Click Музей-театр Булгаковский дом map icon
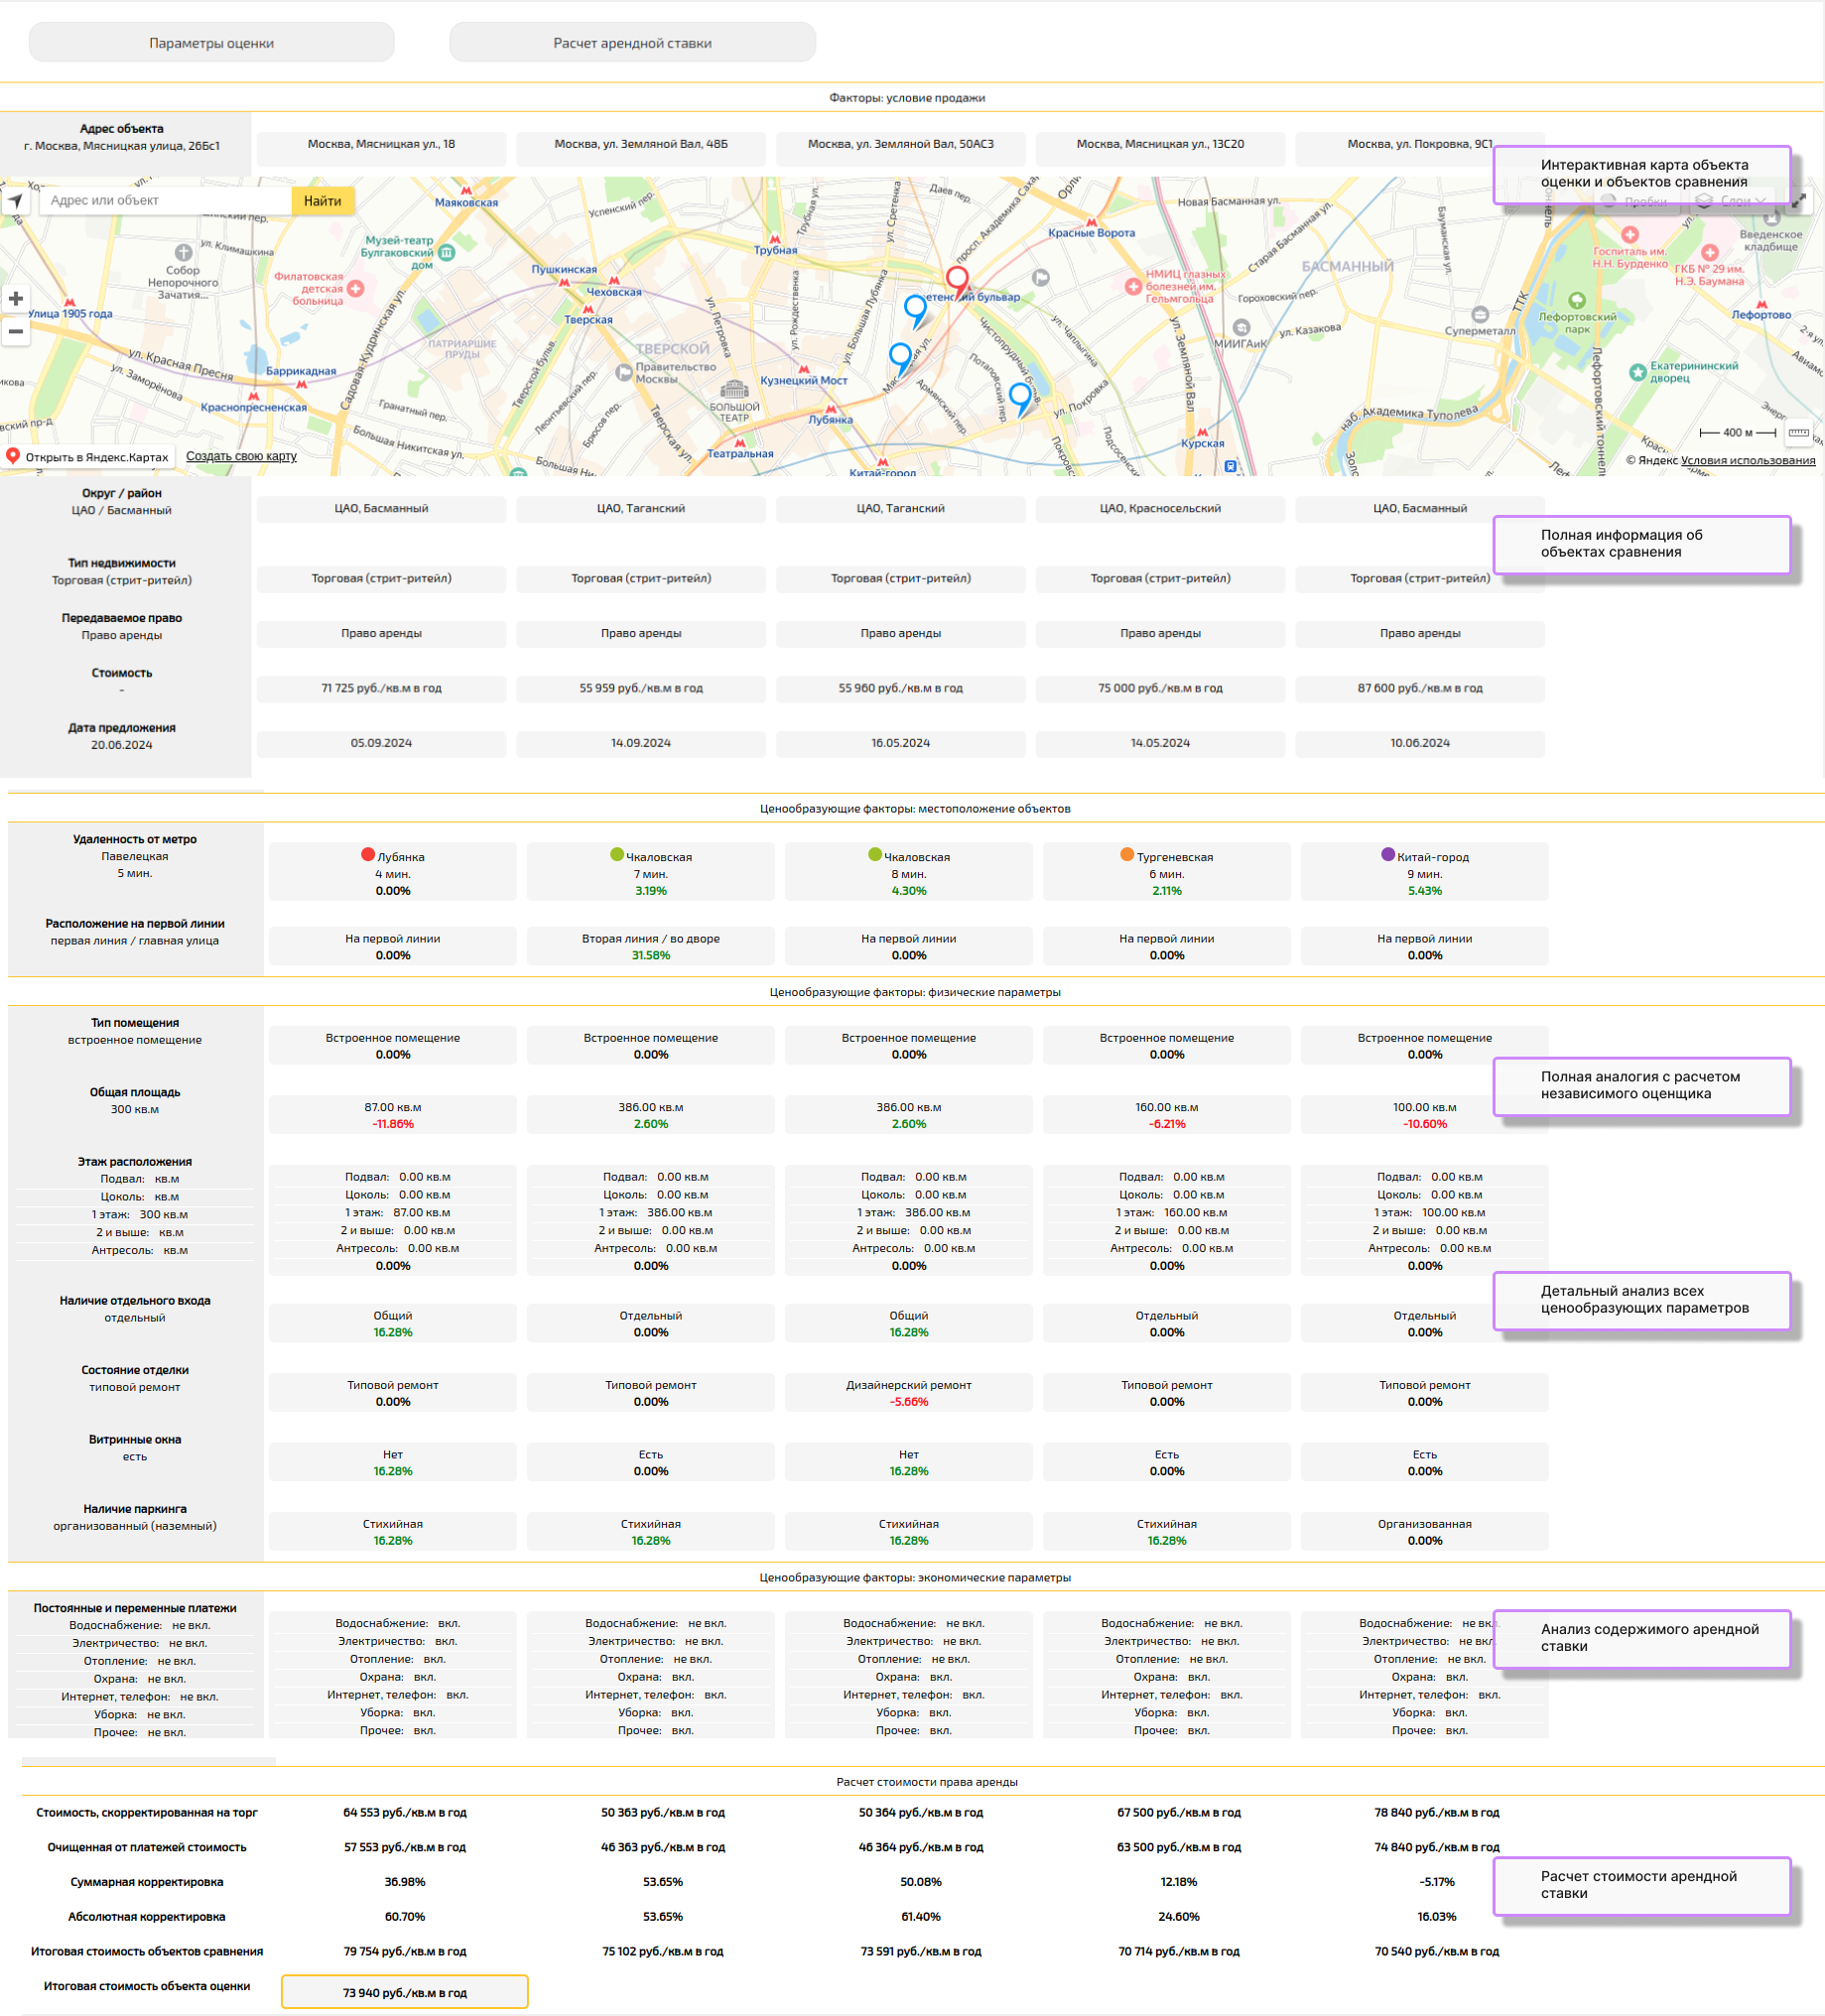 coord(447,253)
